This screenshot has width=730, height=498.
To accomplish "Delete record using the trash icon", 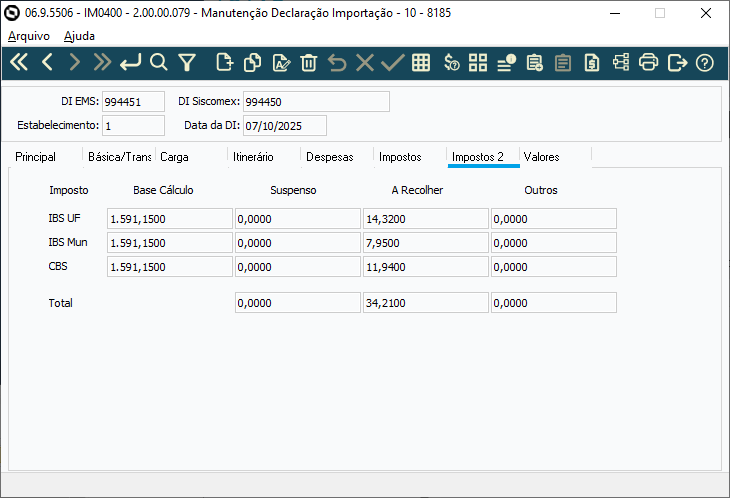I will 309,62.
